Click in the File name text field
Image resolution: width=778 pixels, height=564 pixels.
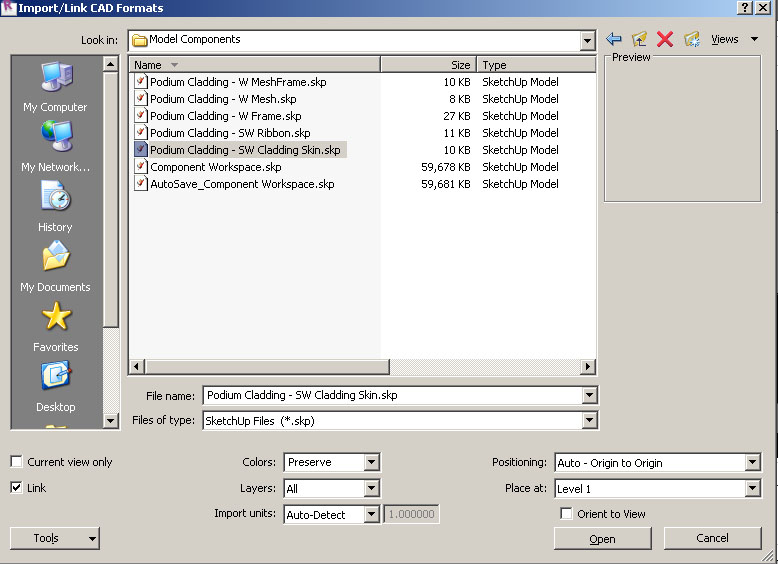[392, 395]
